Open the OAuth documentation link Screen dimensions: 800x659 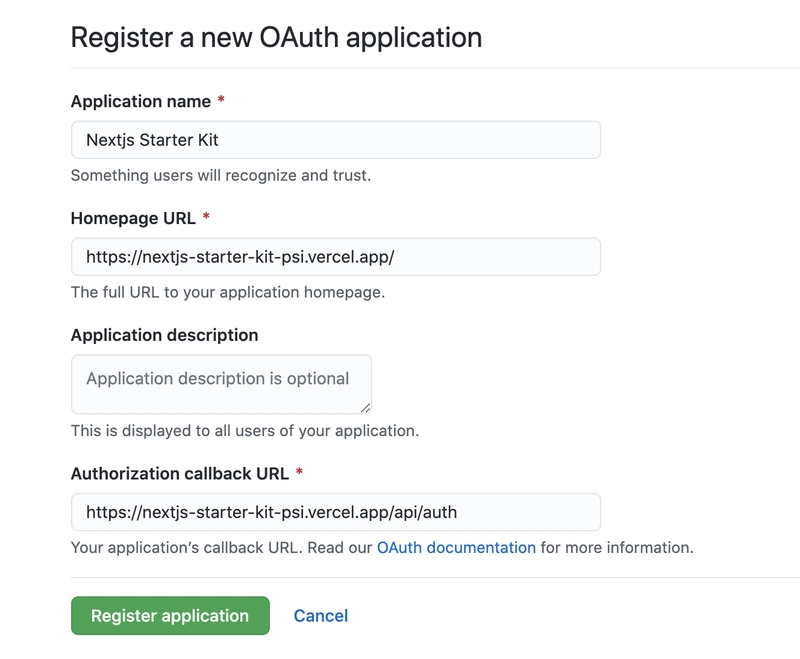(x=456, y=547)
